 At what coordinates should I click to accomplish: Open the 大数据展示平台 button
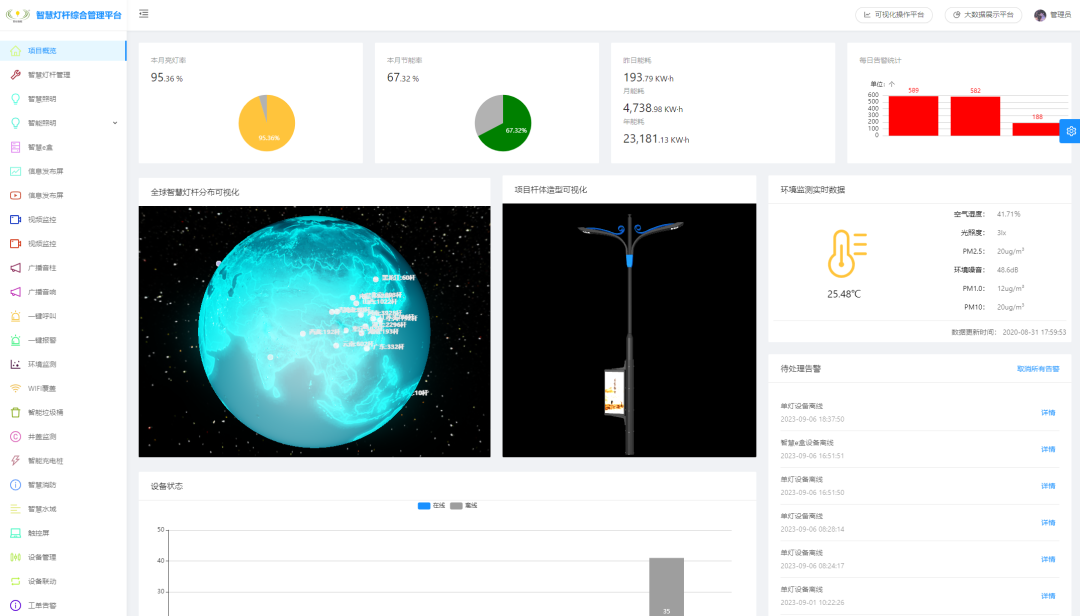pyautogui.click(x=983, y=14)
